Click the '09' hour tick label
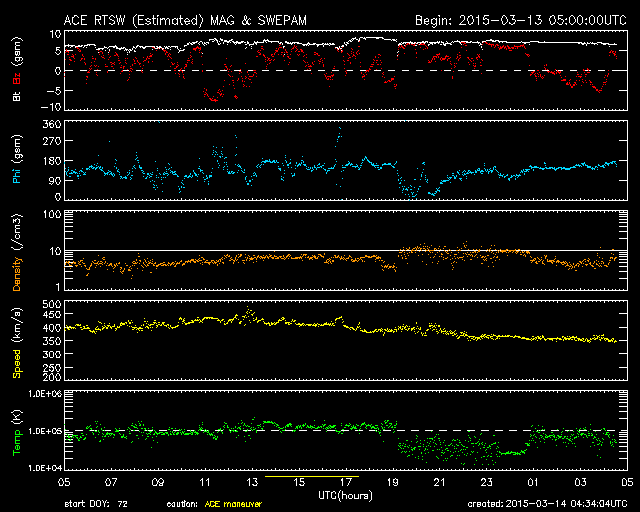This screenshot has width=640, height=512. pyautogui.click(x=158, y=482)
